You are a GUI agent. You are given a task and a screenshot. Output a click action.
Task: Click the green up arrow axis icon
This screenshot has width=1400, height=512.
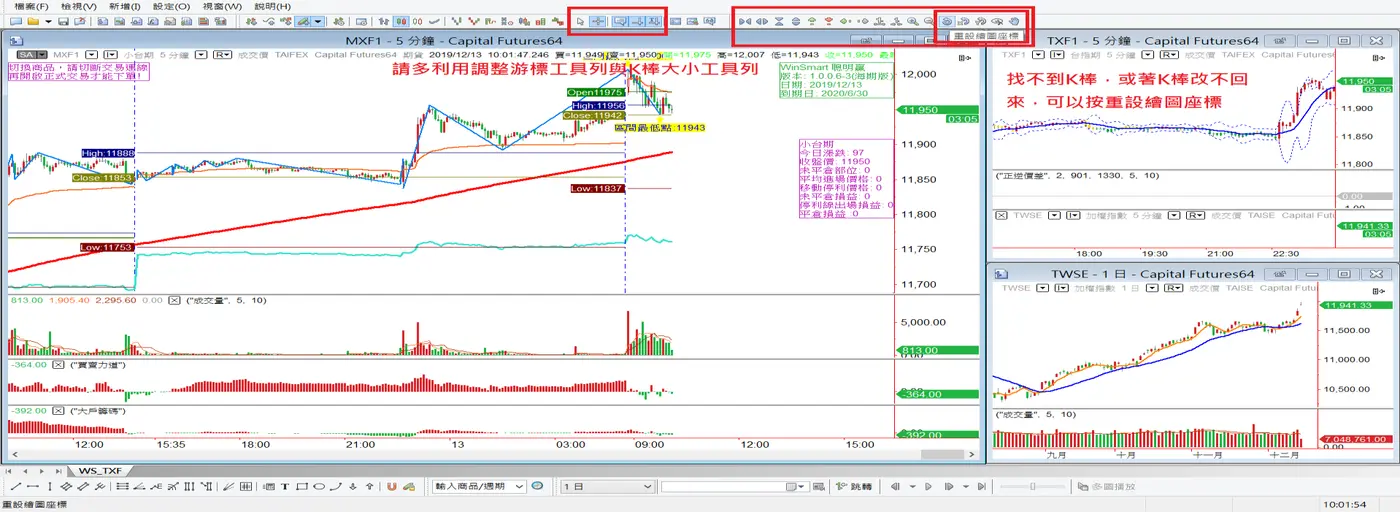812,21
